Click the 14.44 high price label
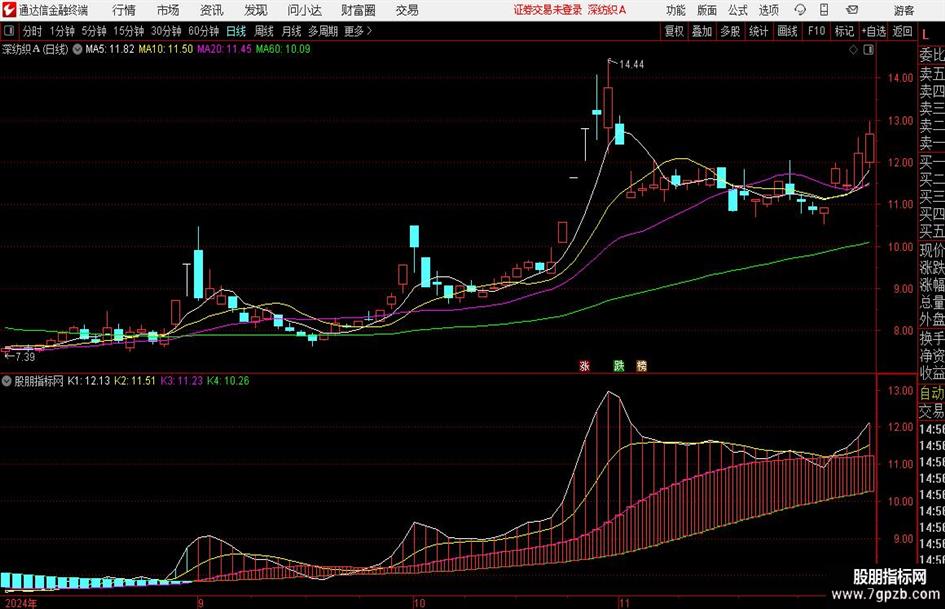The image size is (945, 609). click(x=631, y=65)
